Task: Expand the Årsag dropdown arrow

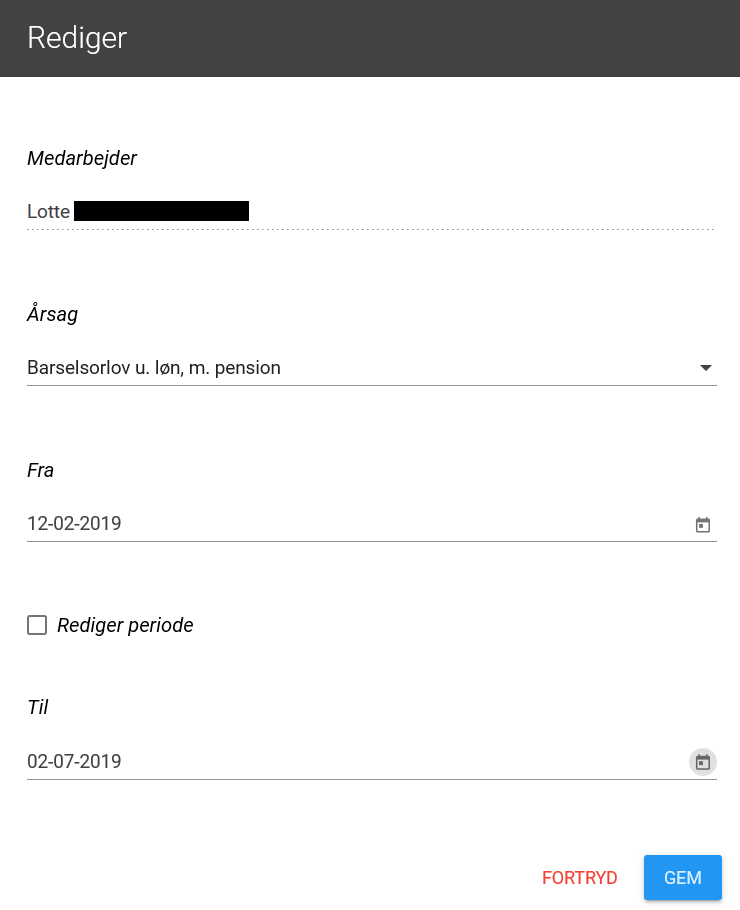Action: point(705,368)
